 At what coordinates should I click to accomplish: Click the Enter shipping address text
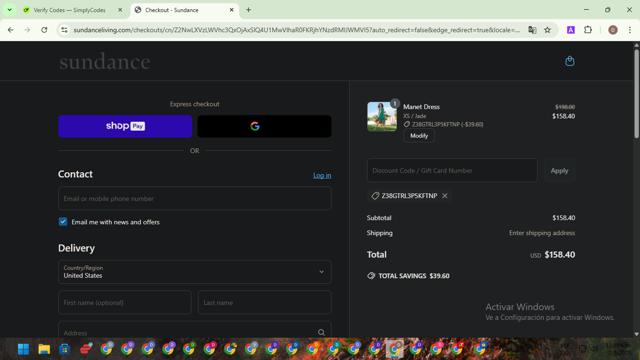point(542,233)
